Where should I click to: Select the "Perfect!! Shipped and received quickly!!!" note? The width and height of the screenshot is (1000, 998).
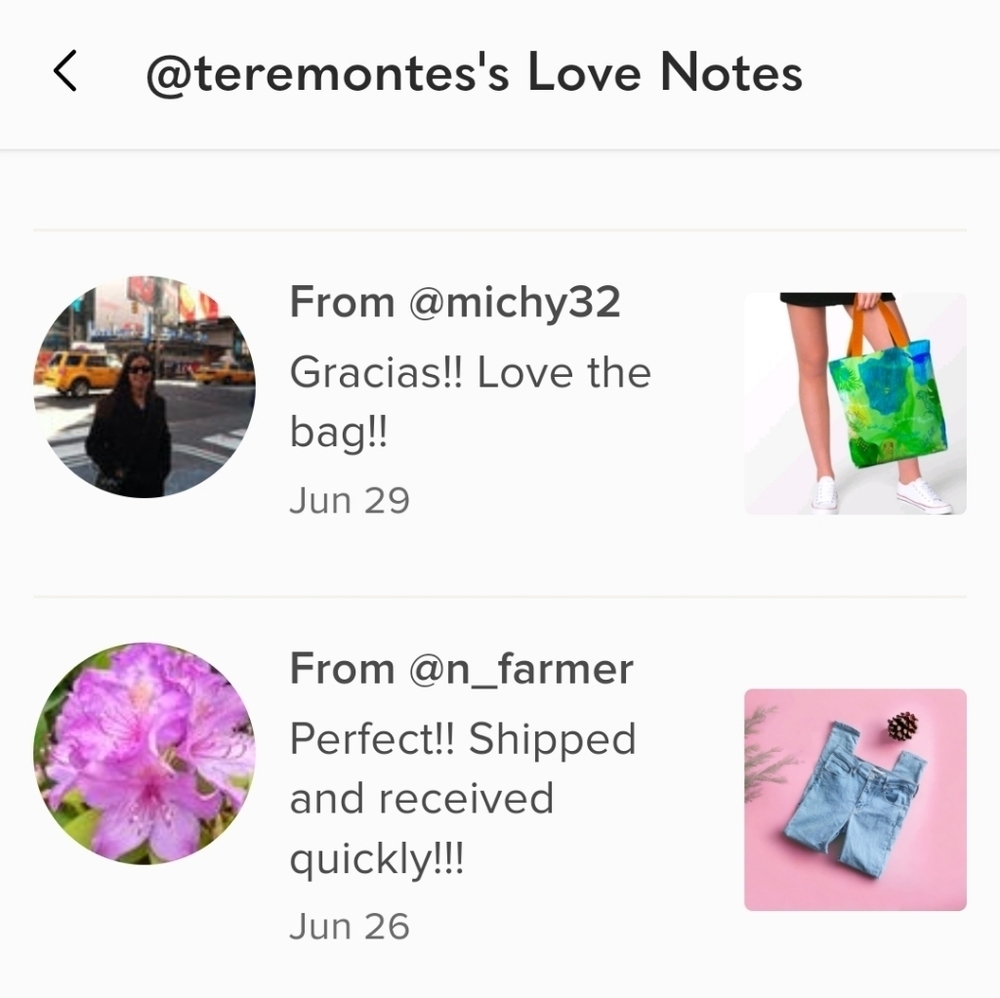pyautogui.click(x=463, y=798)
